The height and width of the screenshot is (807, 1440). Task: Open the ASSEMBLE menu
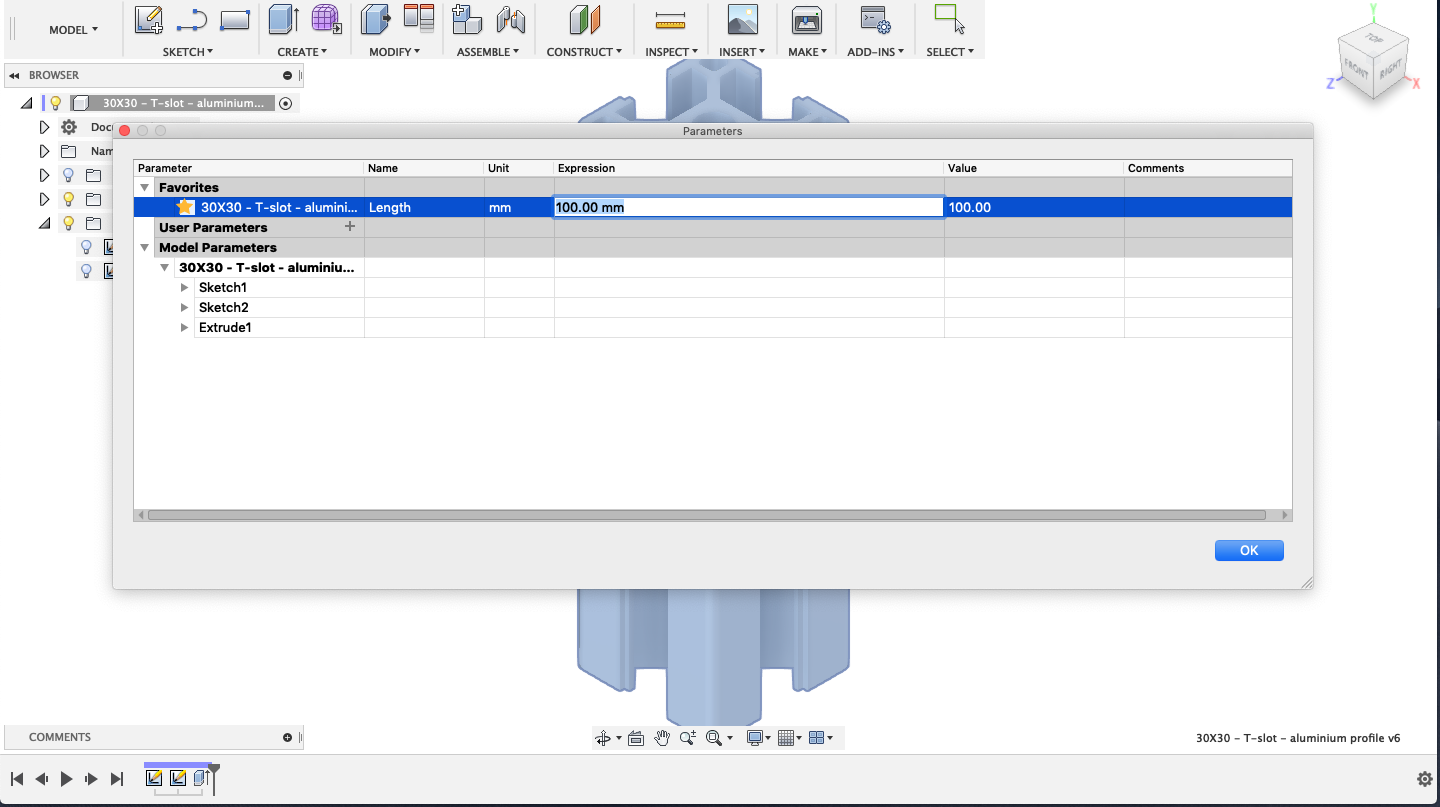click(x=487, y=52)
